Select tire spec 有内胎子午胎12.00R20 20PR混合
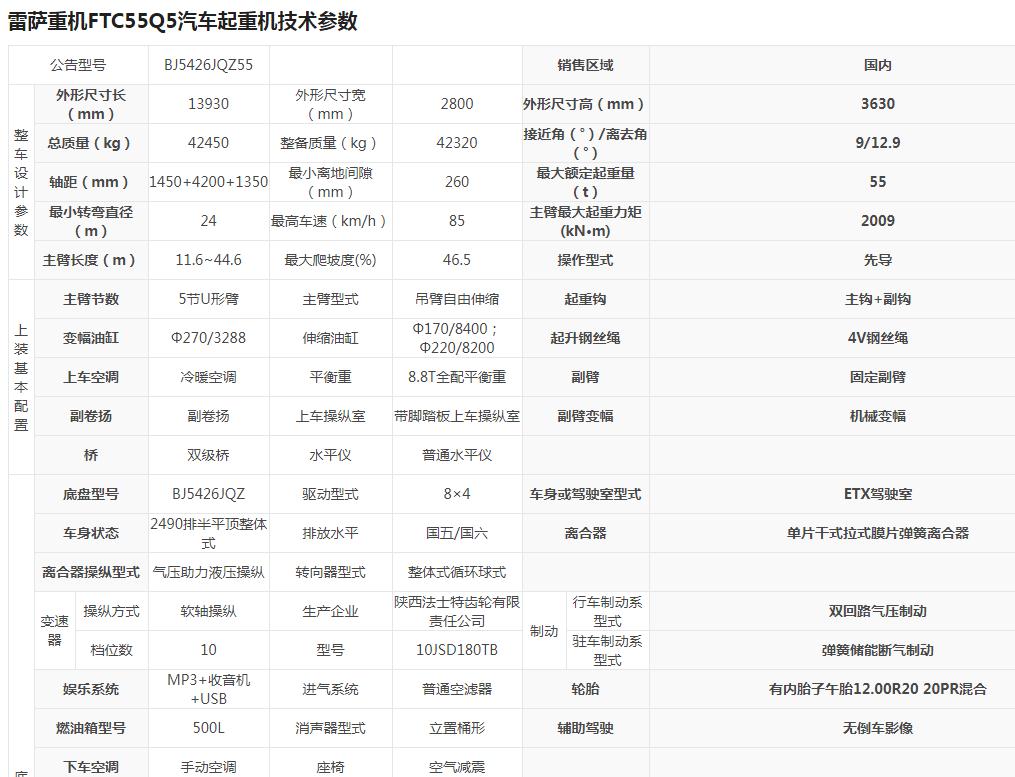 pos(878,689)
